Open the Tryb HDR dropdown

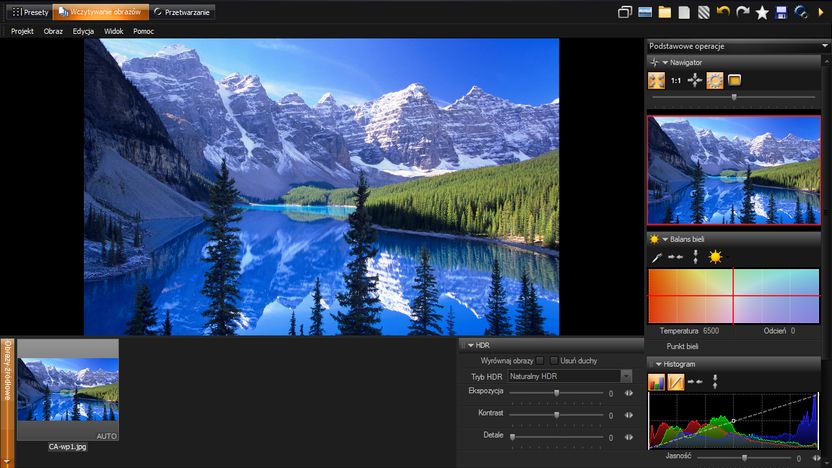point(627,376)
